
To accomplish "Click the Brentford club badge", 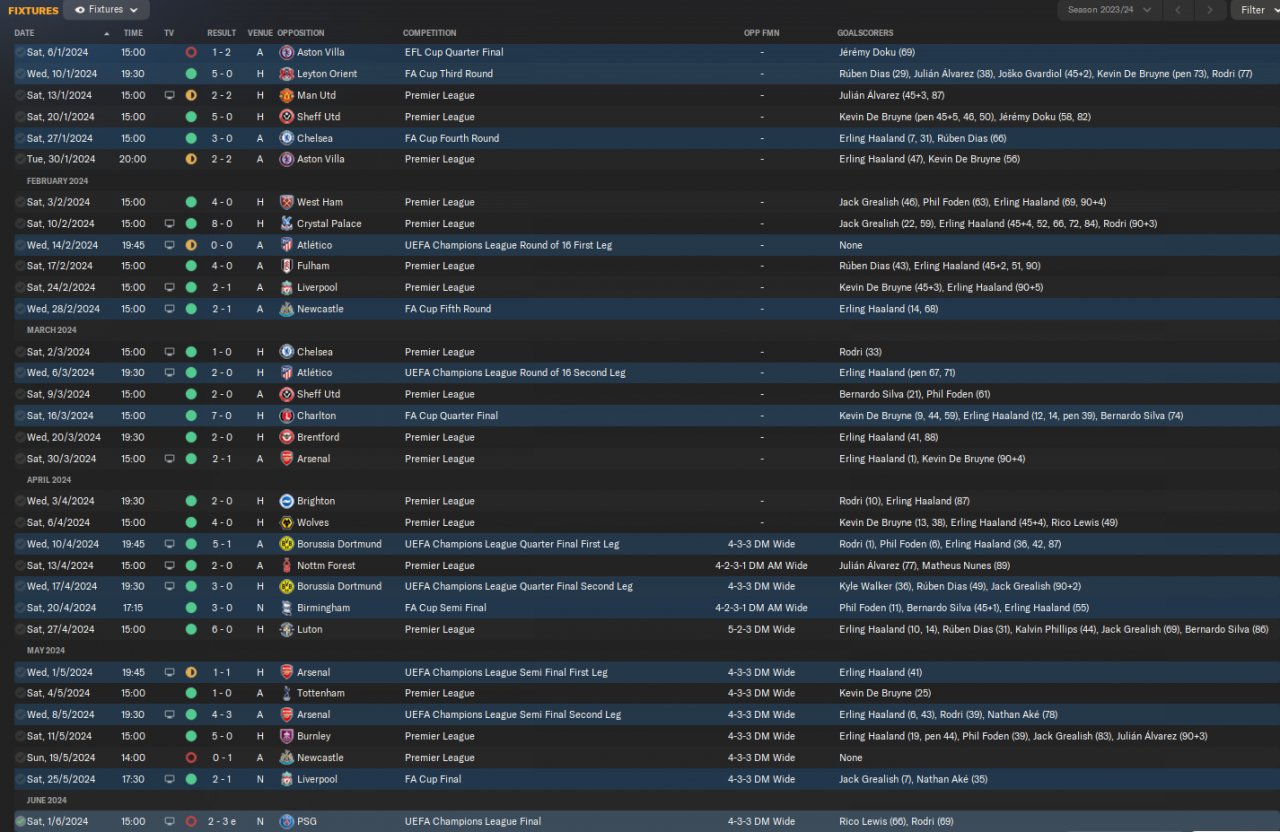I will point(287,437).
